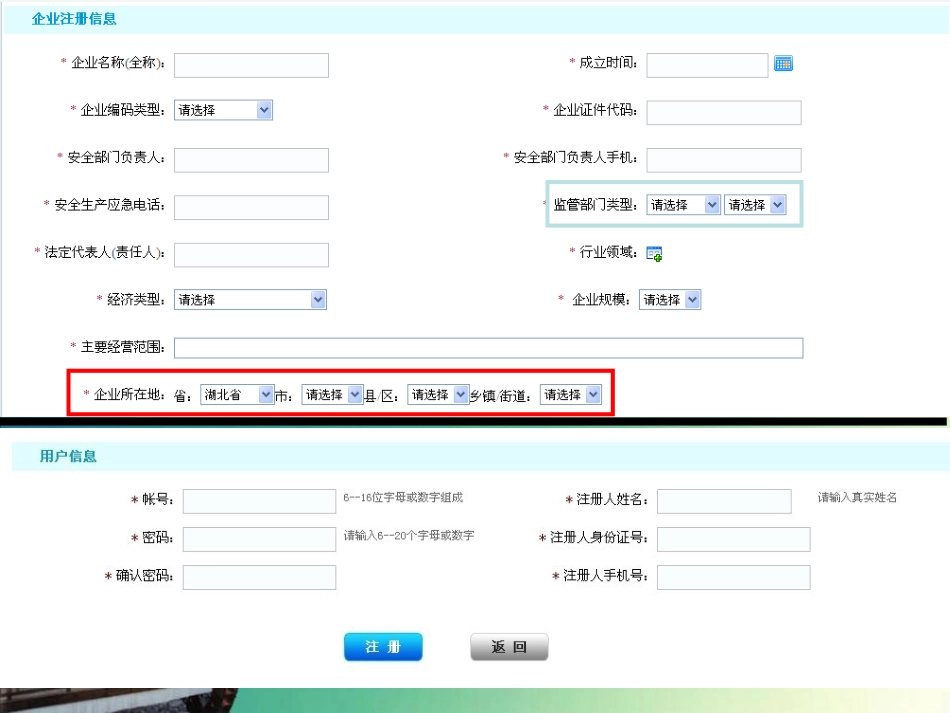The image size is (950, 713).
Task: Click the 行业领域 label text
Action: pos(608,252)
